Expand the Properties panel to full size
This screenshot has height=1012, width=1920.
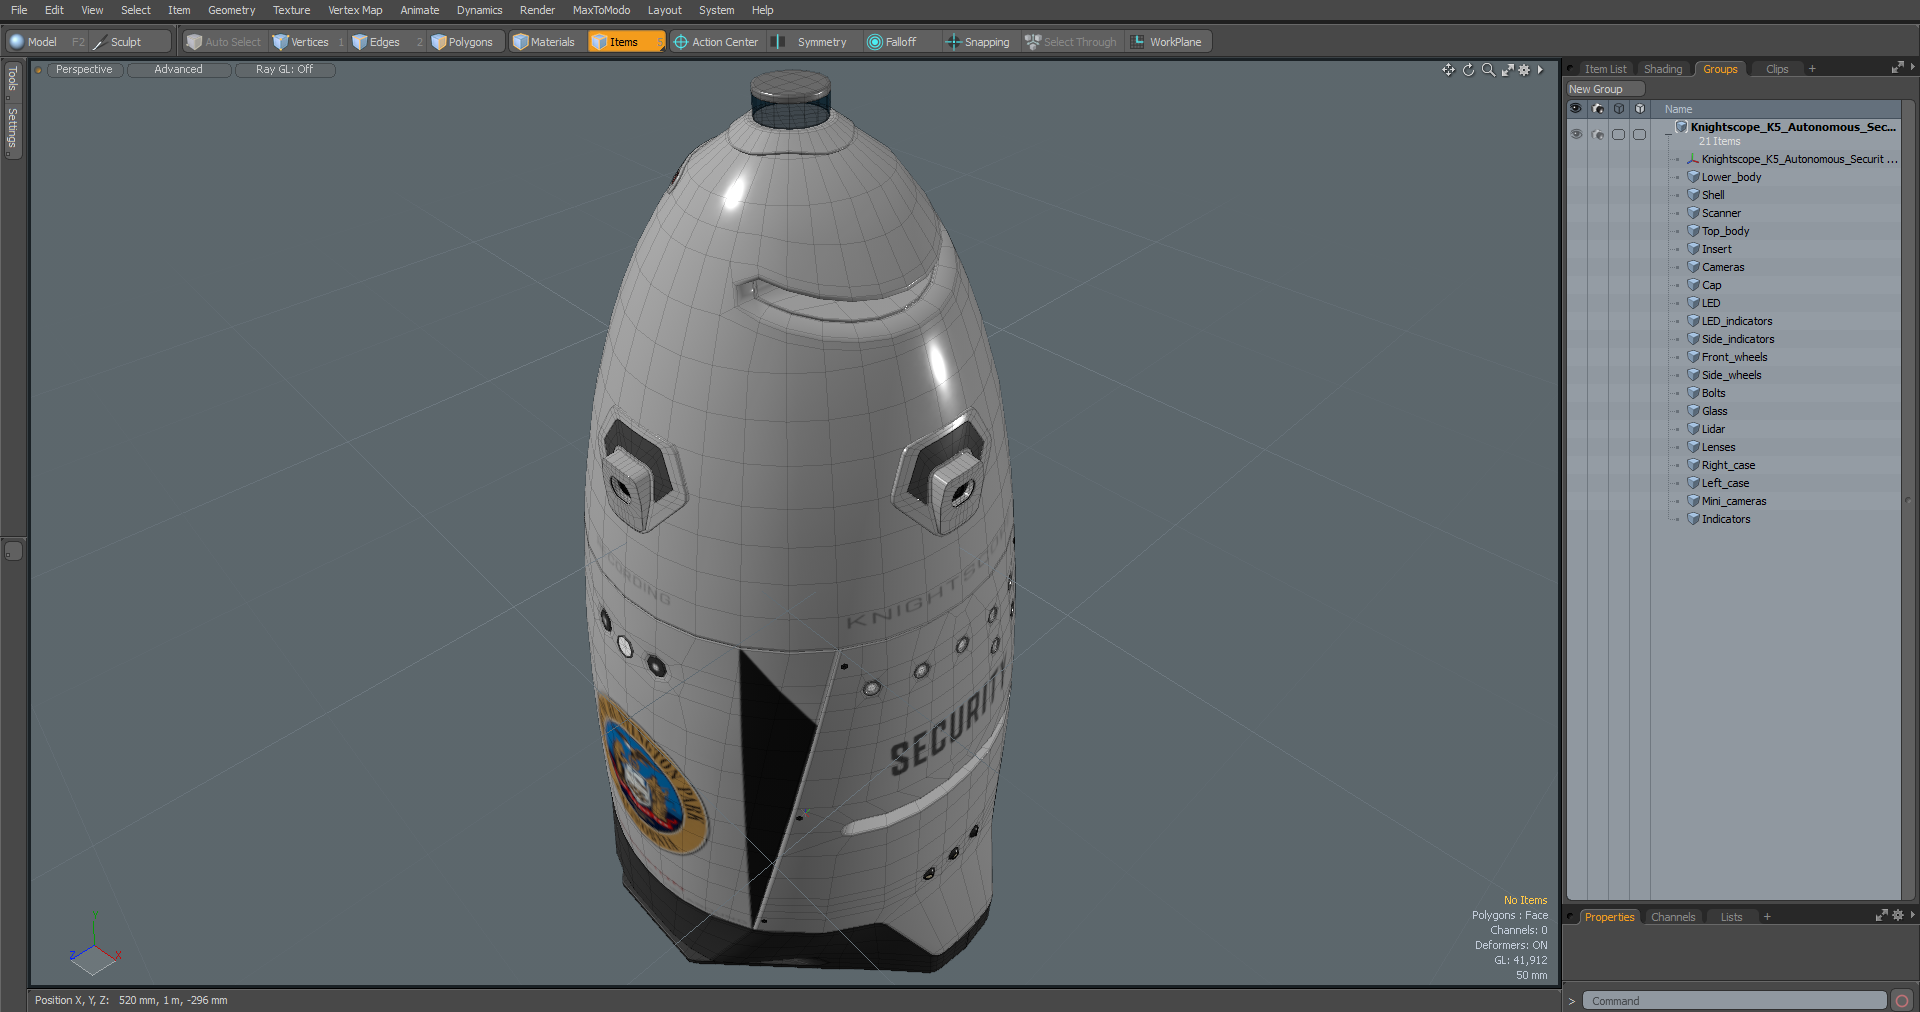1881,916
